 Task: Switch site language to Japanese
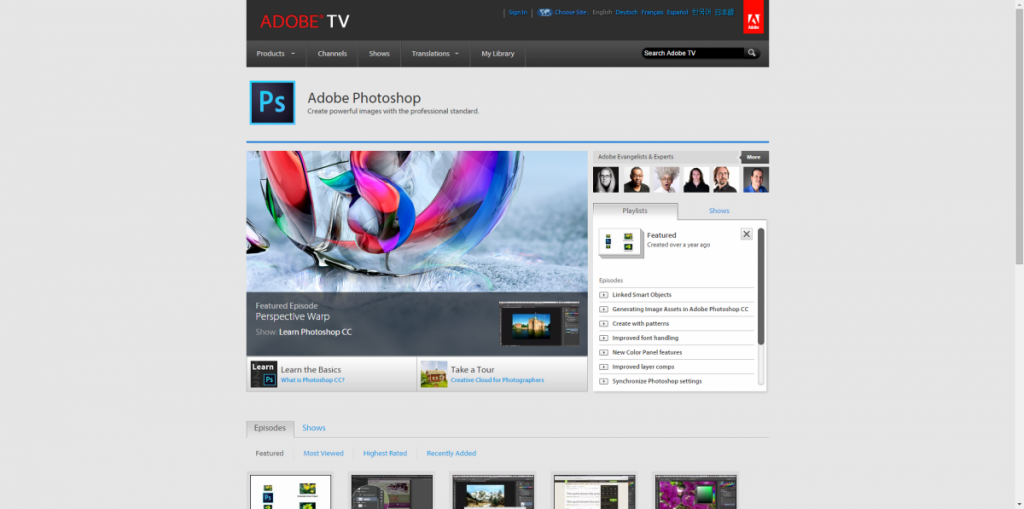tap(724, 12)
